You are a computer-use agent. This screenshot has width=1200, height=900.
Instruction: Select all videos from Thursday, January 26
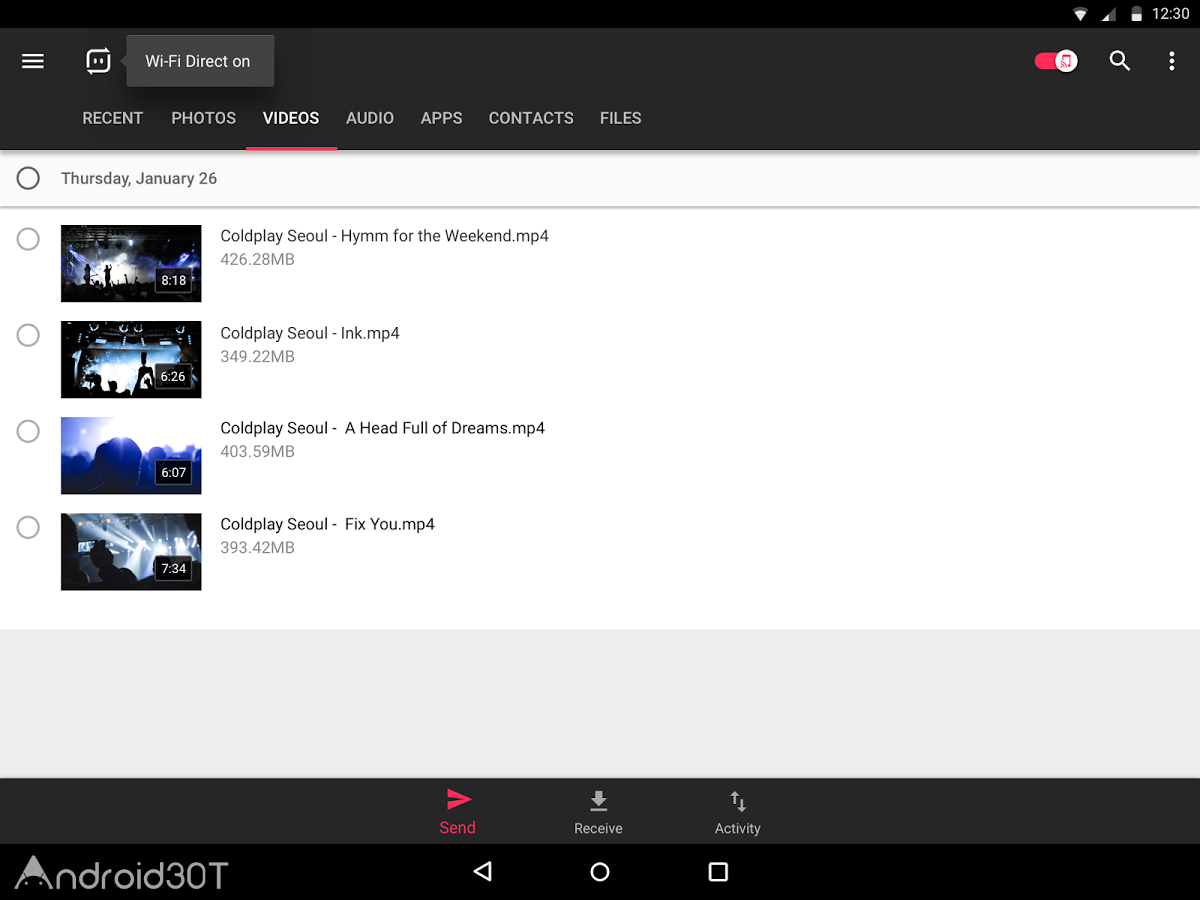(28, 178)
